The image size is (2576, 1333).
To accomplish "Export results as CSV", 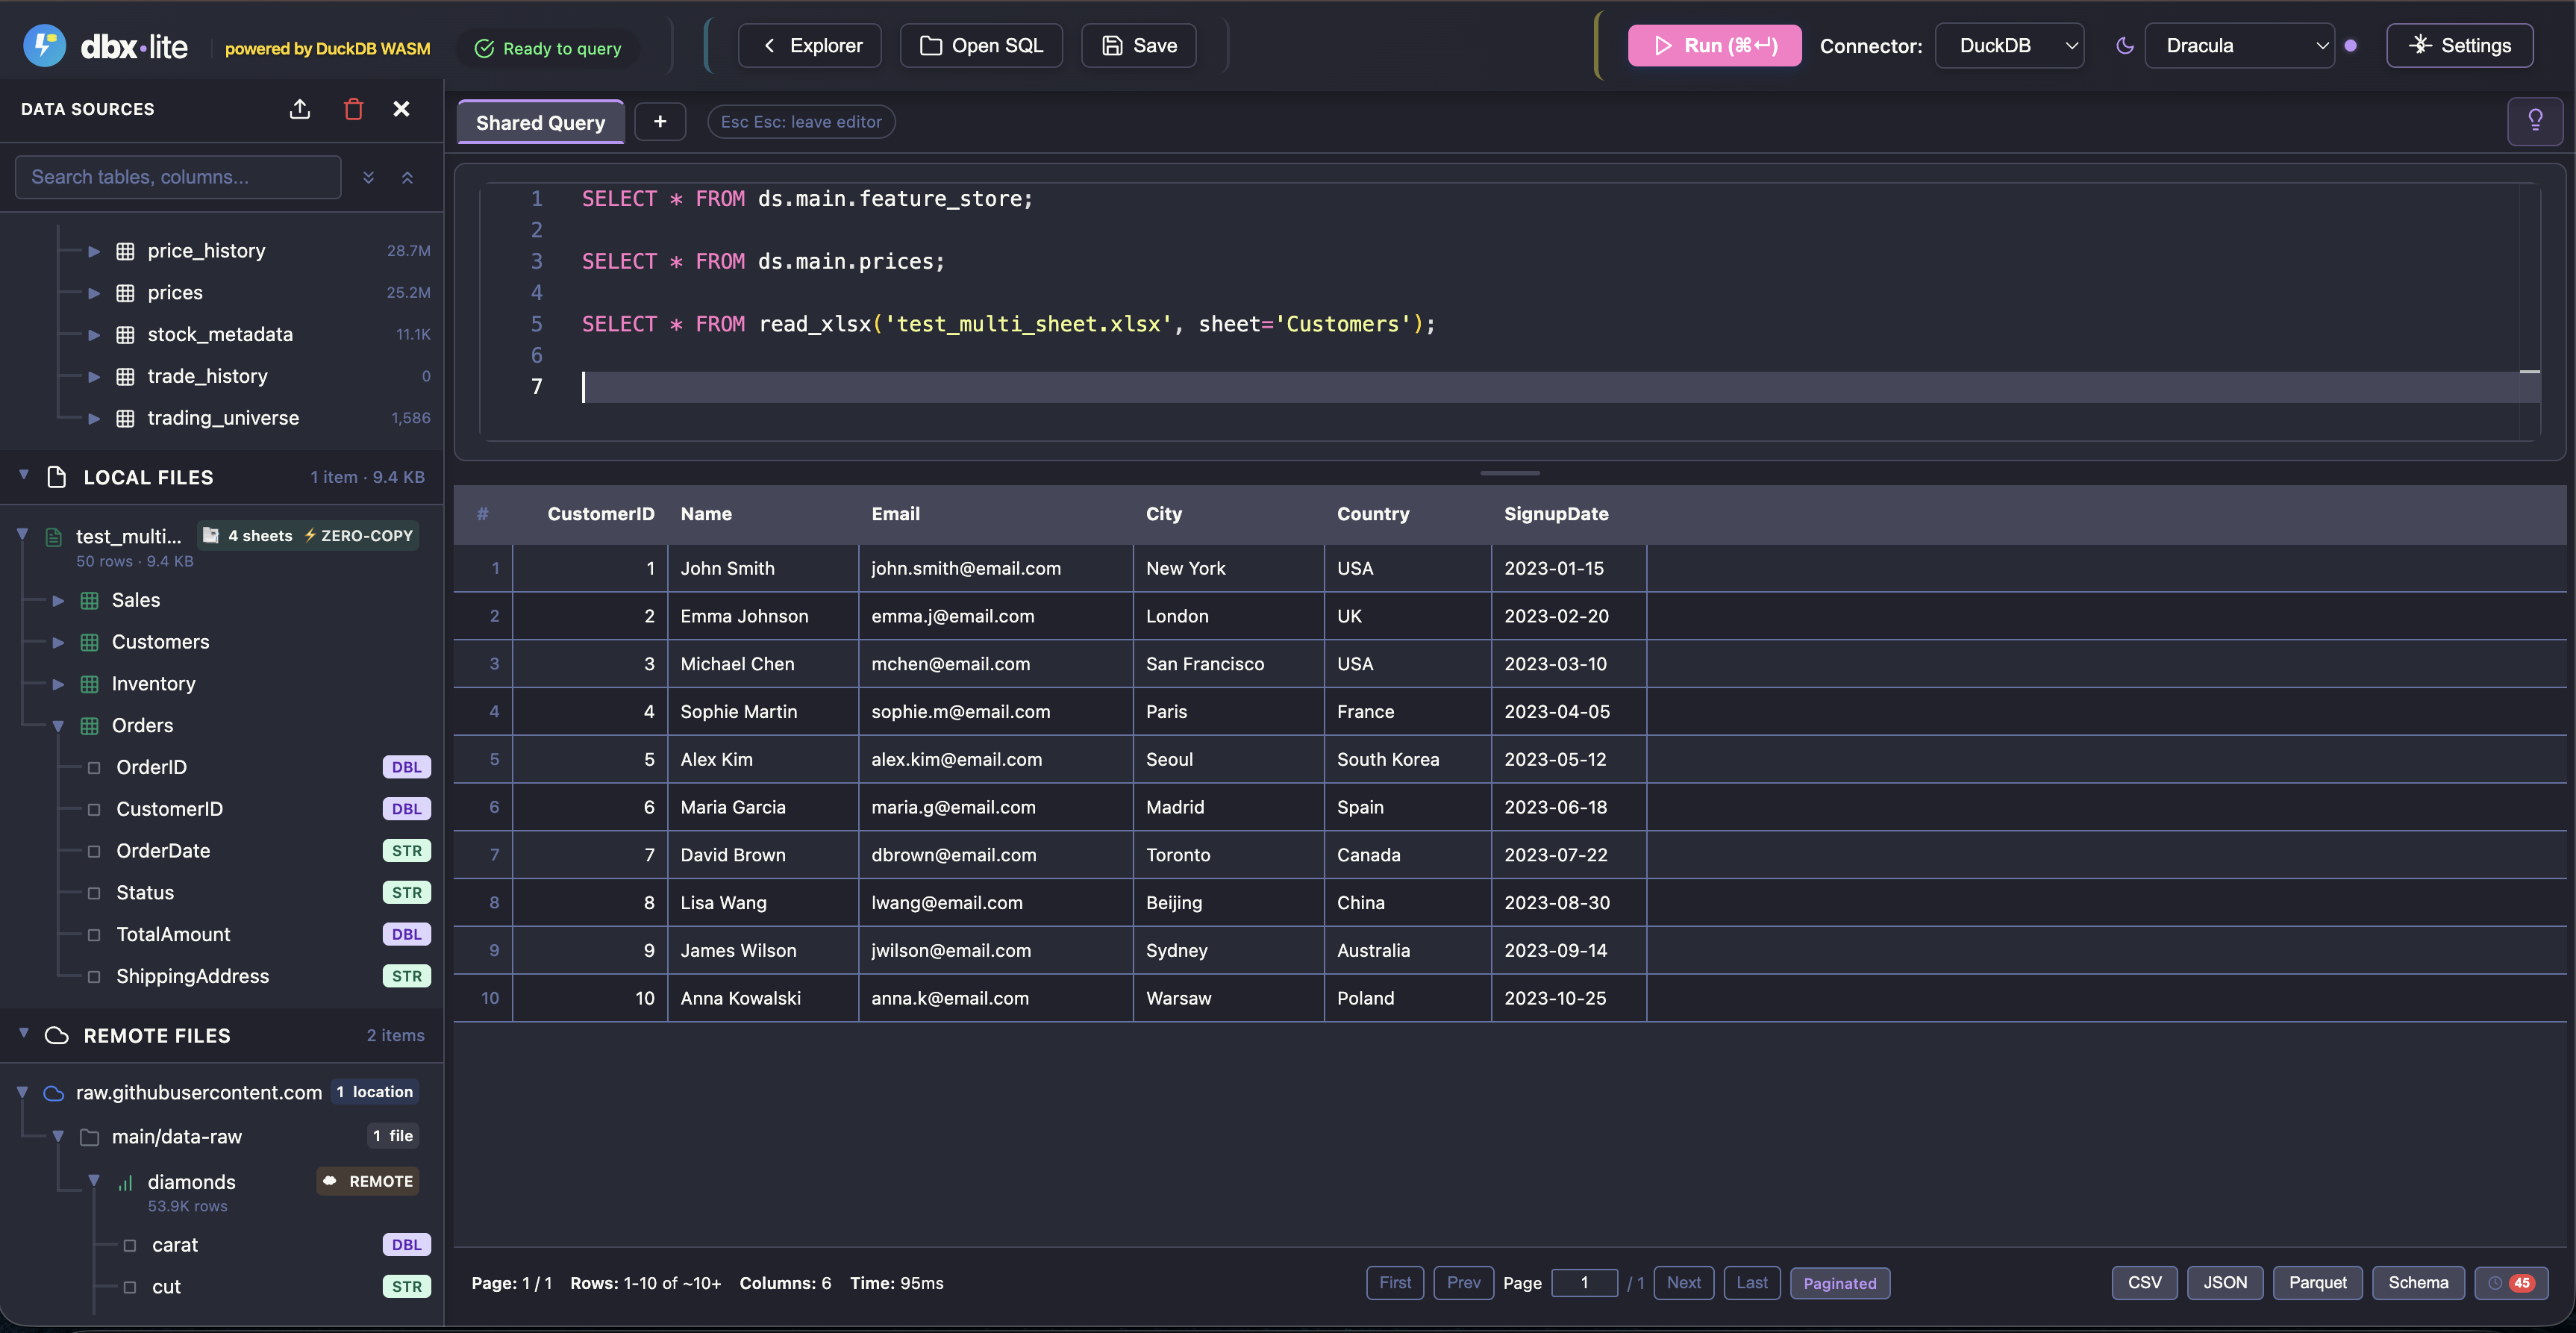I will pyautogui.click(x=2144, y=1283).
